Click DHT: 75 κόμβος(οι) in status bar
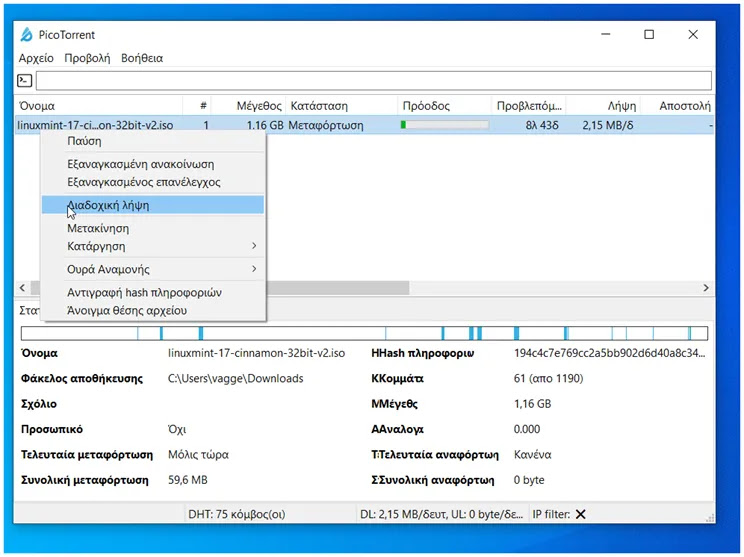744x557 pixels. click(x=237, y=514)
